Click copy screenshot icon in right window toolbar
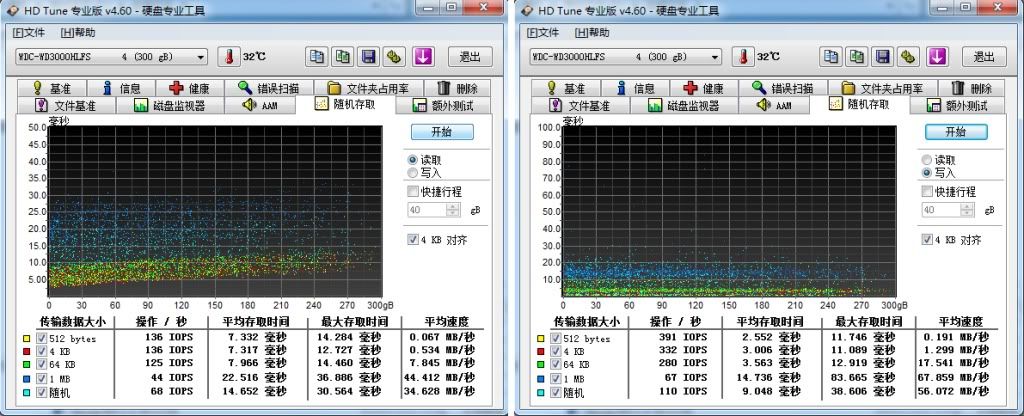 (x=855, y=57)
